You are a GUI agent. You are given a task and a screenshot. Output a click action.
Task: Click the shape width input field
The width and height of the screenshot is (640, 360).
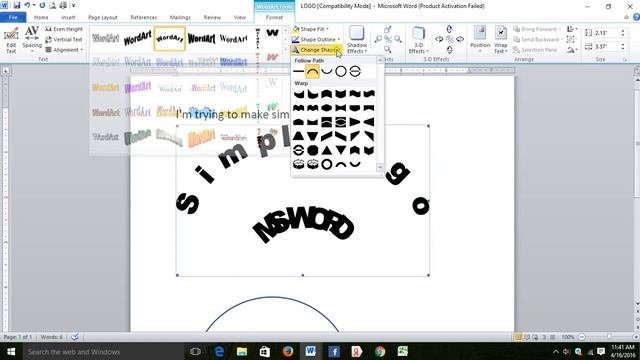(x=606, y=47)
